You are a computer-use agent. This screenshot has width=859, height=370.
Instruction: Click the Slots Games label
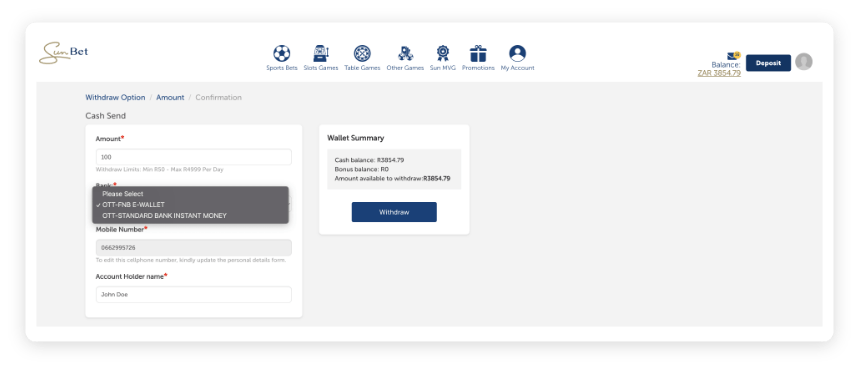(x=321, y=68)
